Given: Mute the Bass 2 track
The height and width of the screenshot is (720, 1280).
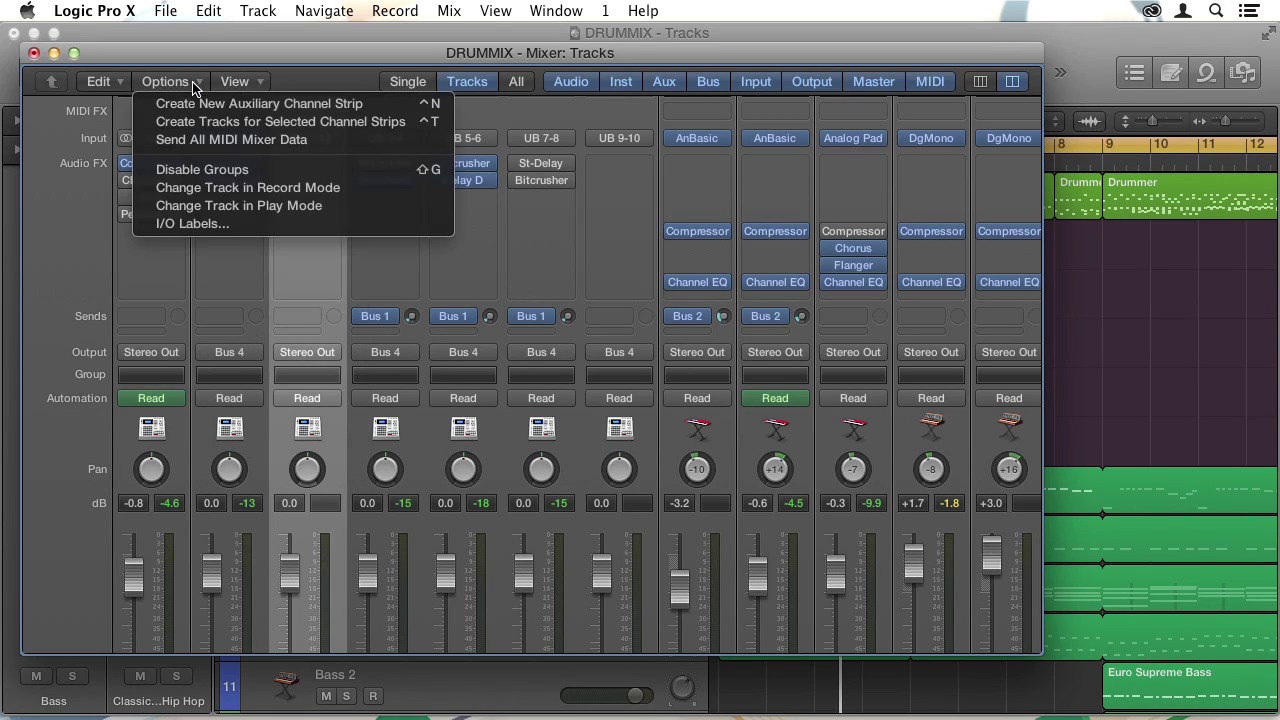Looking at the screenshot, I should [x=325, y=696].
